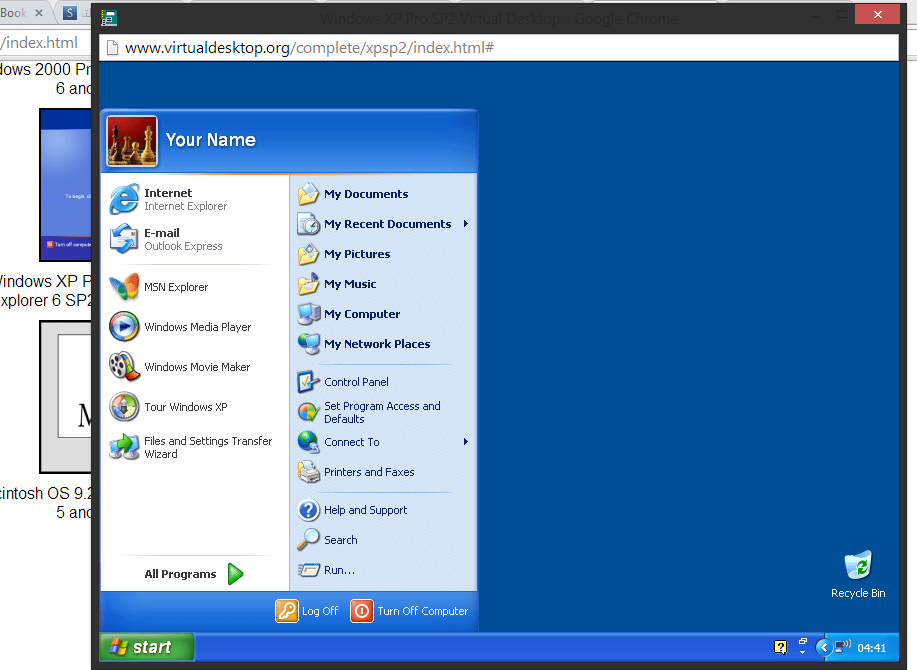Expand All Programs with green arrow
Viewport: 917px width, 670px height.
[235, 574]
